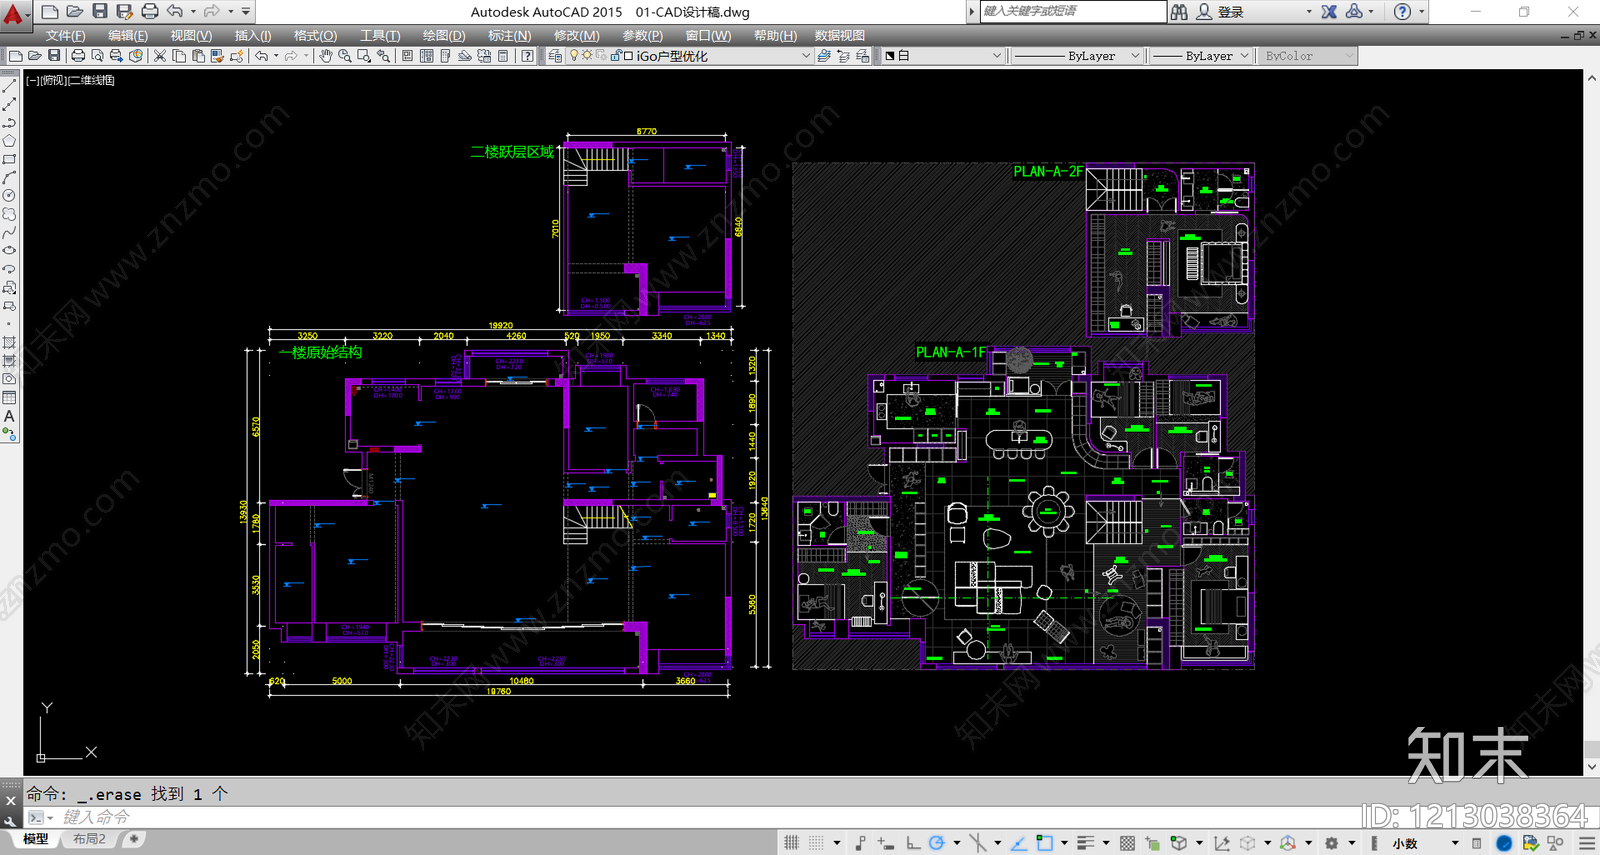Image resolution: width=1600 pixels, height=855 pixels.
Task: Click the Help question mark toolbar icon
Action: (x=527, y=56)
